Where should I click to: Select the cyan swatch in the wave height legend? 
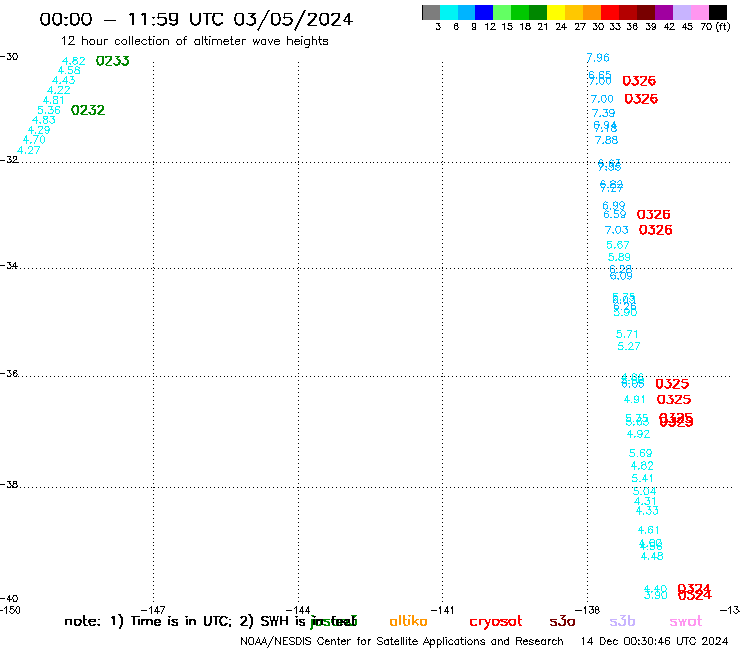pyautogui.click(x=449, y=12)
